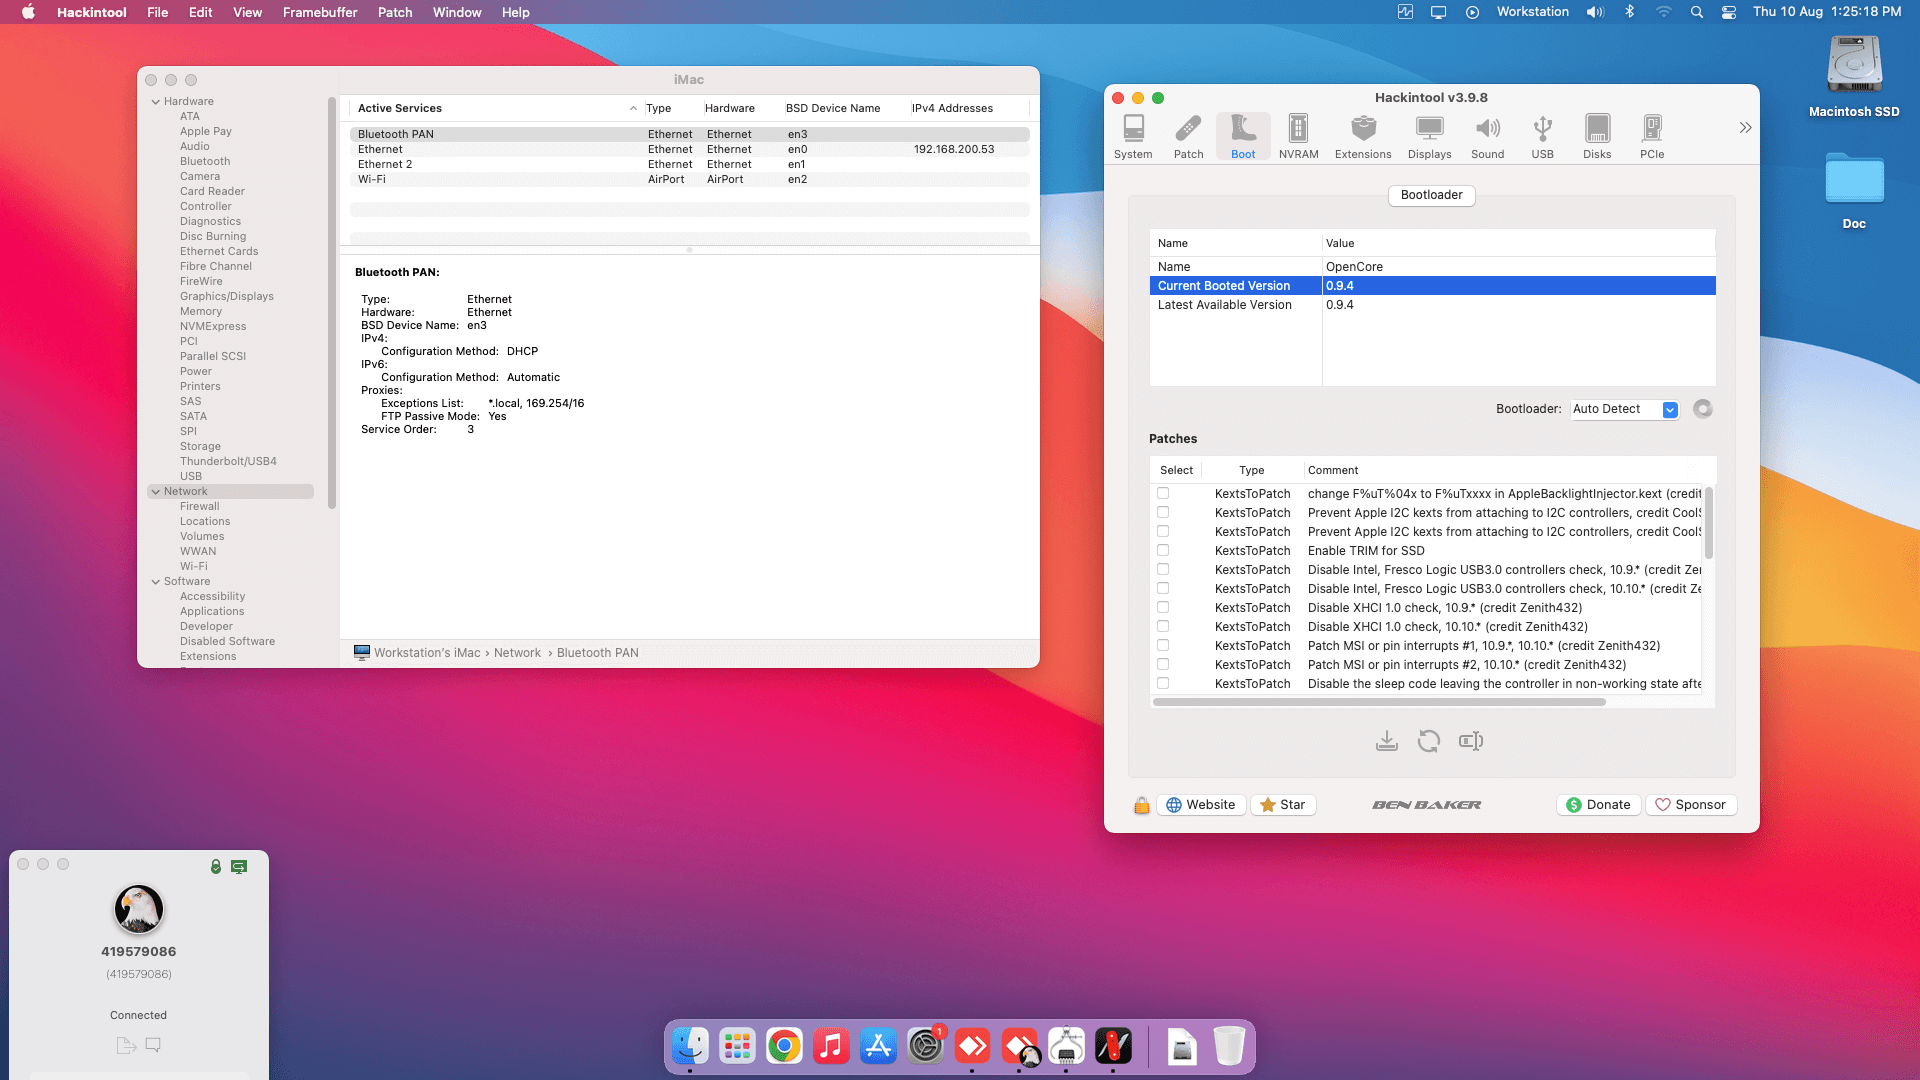Select the Bootloader tab
The height and width of the screenshot is (1080, 1920).
coord(1431,195)
